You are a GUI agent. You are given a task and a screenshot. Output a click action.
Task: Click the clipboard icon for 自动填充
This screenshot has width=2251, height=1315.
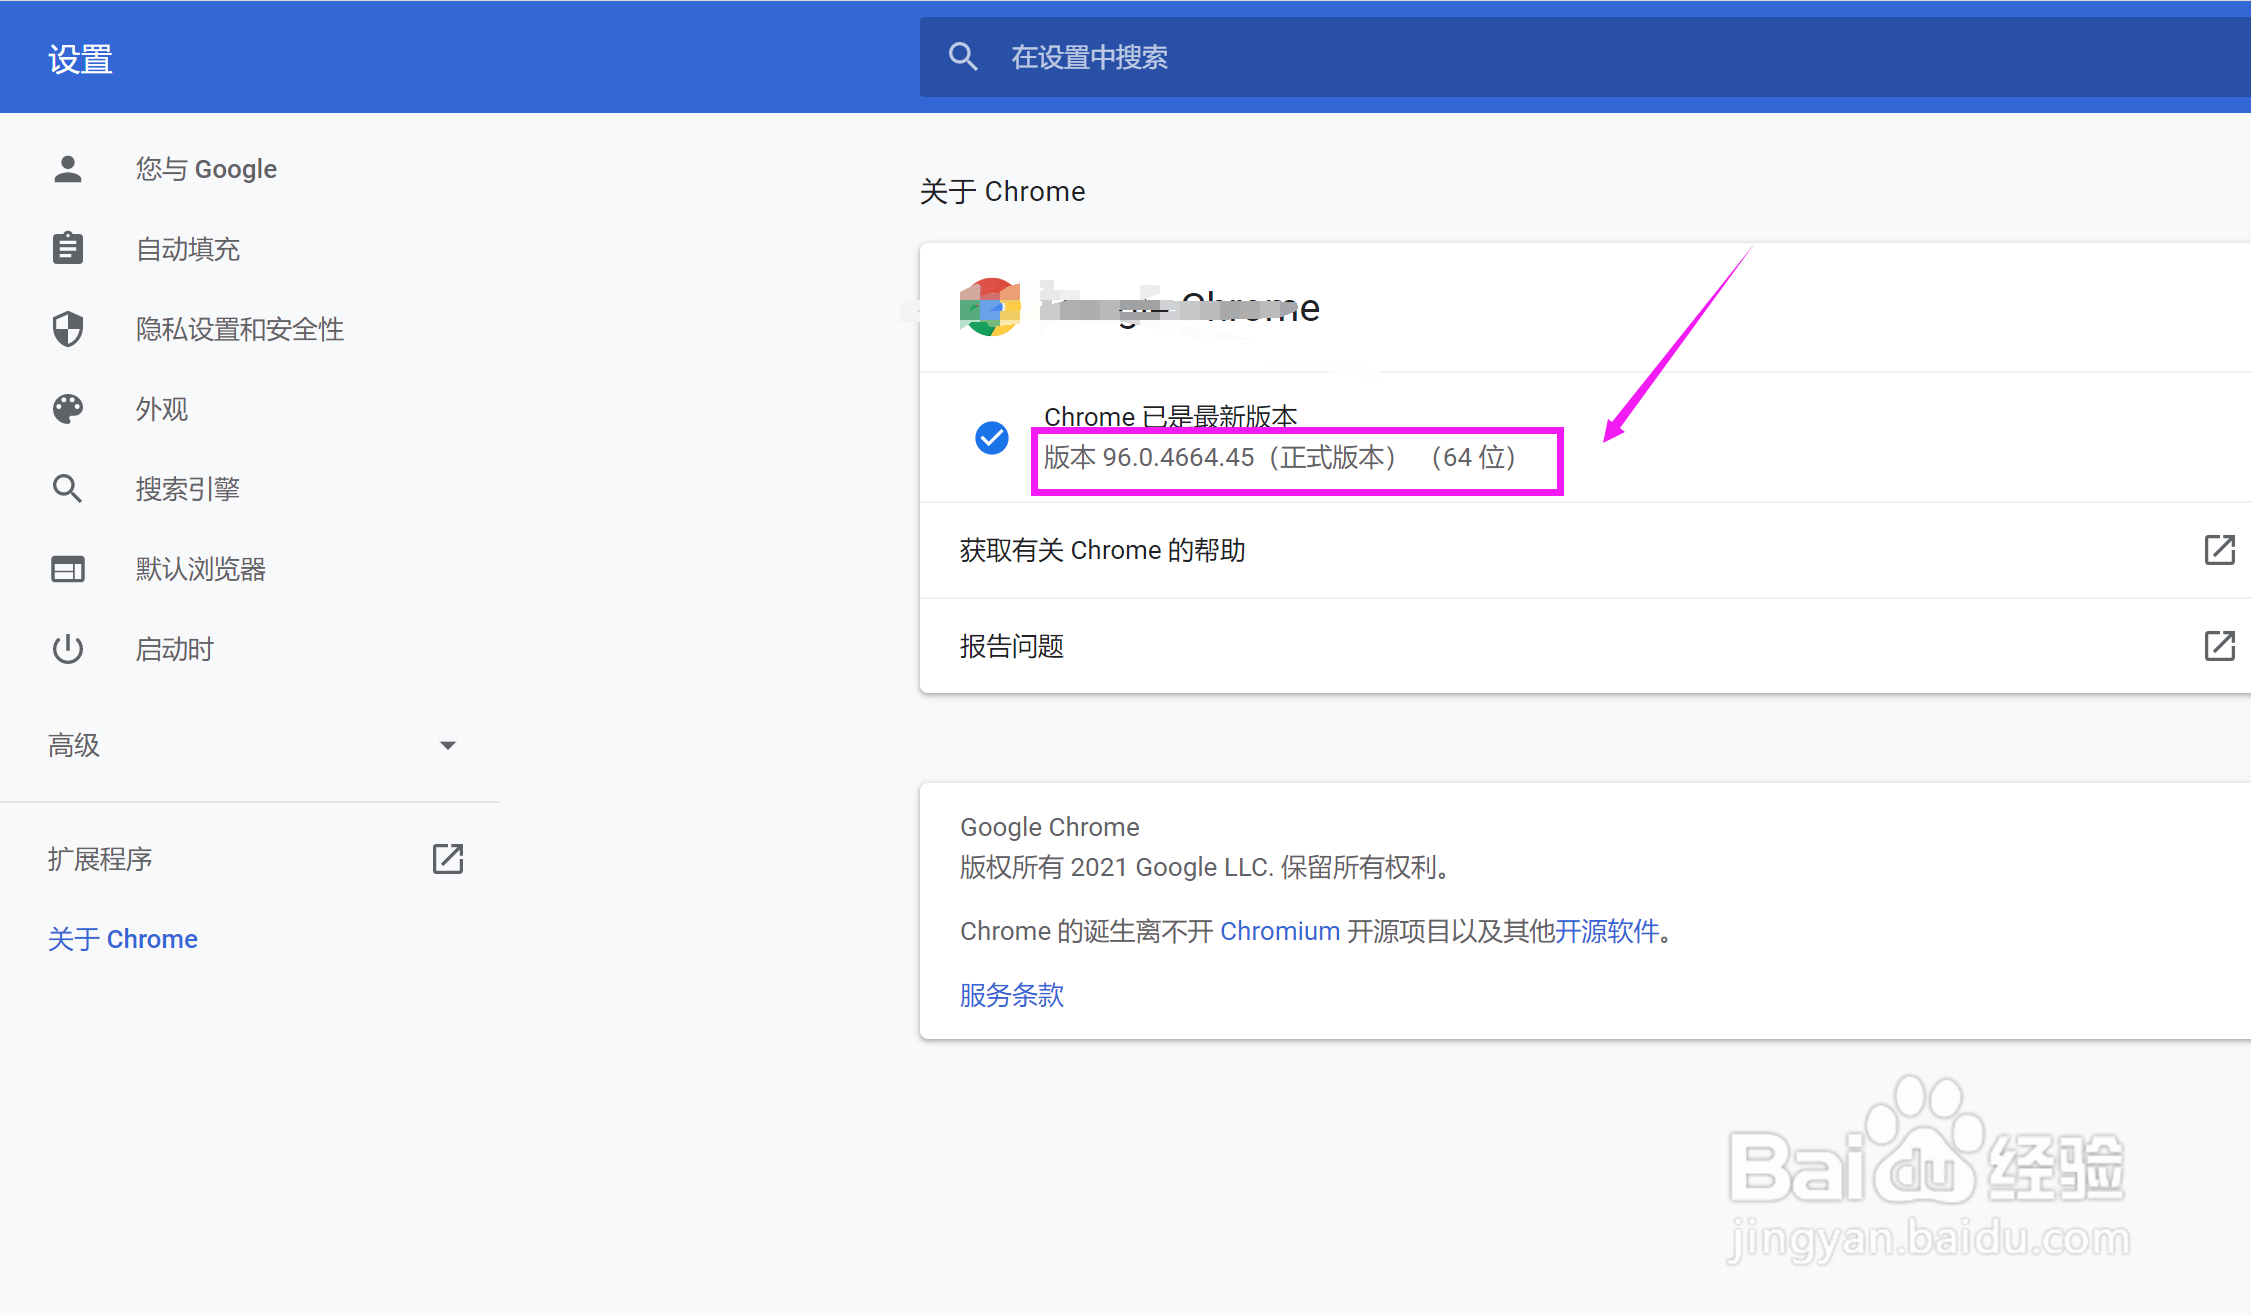tap(68, 248)
